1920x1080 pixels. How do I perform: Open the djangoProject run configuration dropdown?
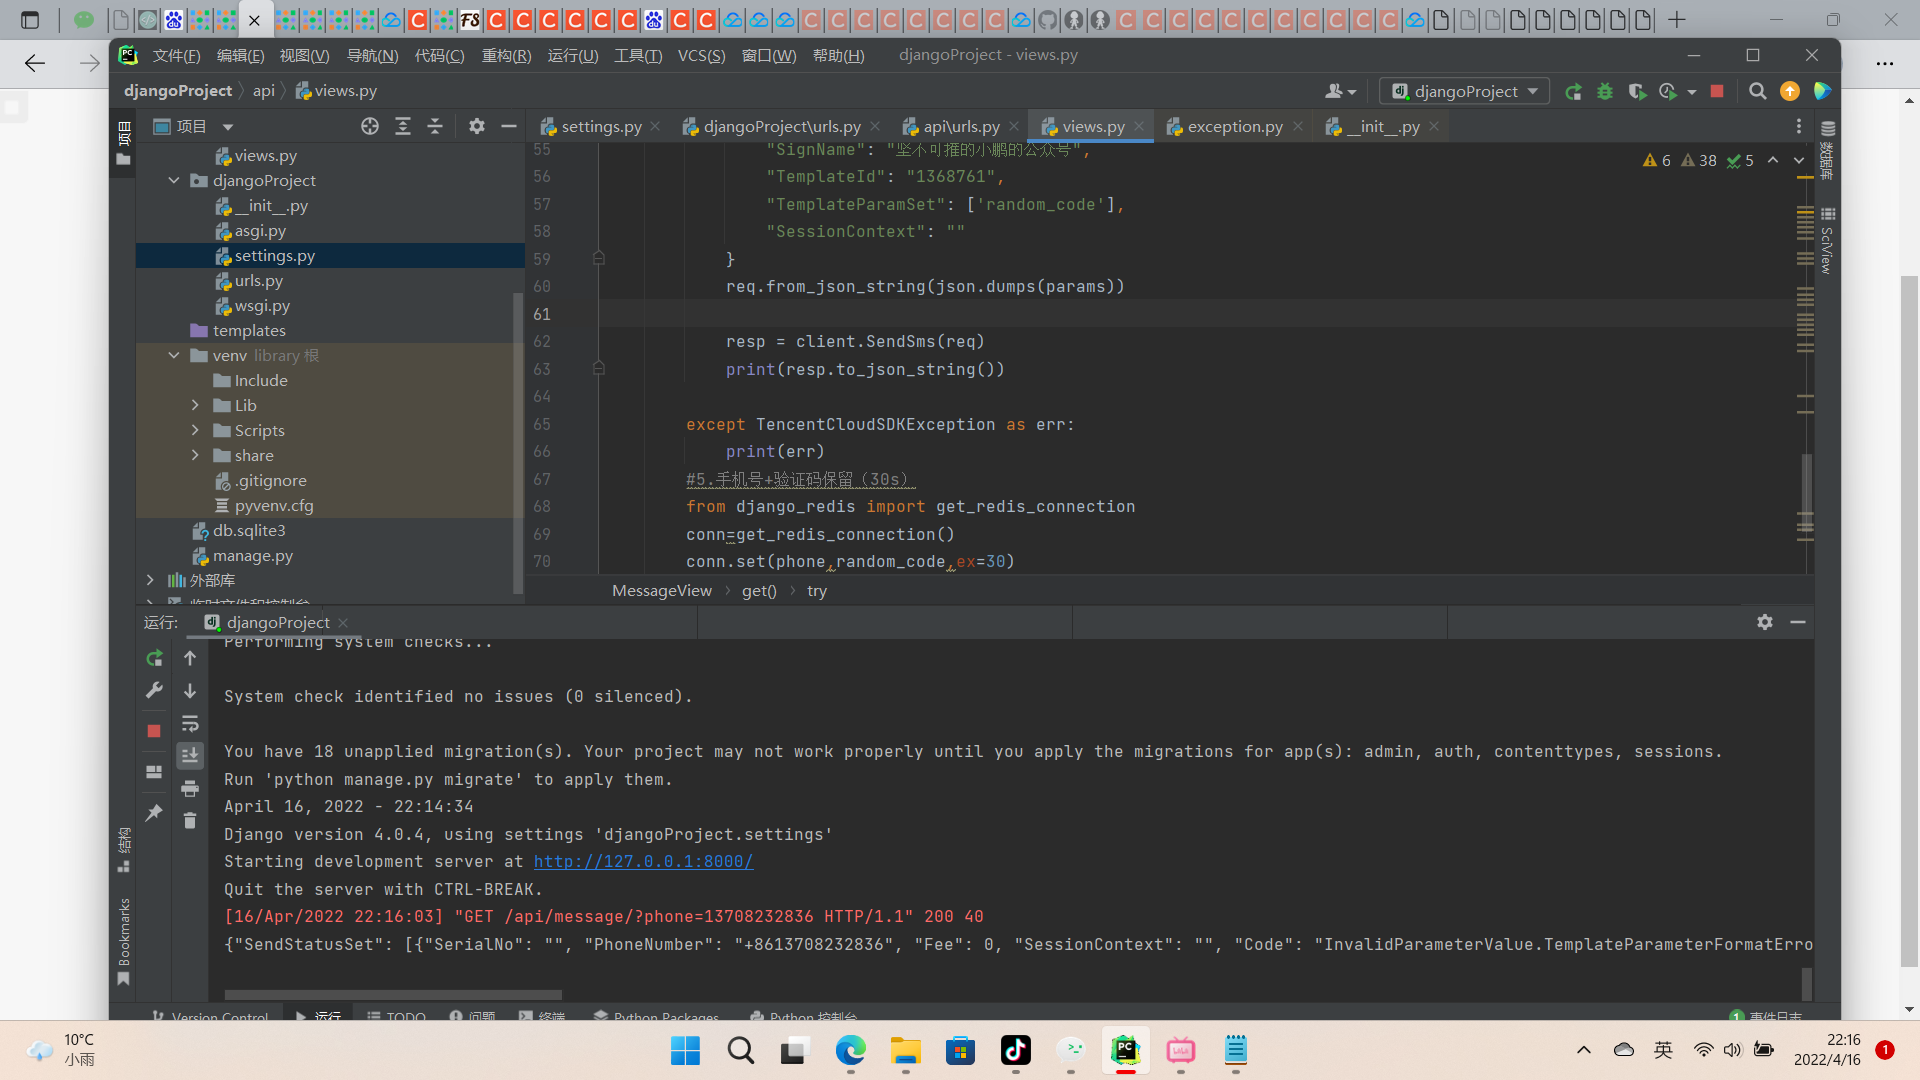click(1465, 91)
